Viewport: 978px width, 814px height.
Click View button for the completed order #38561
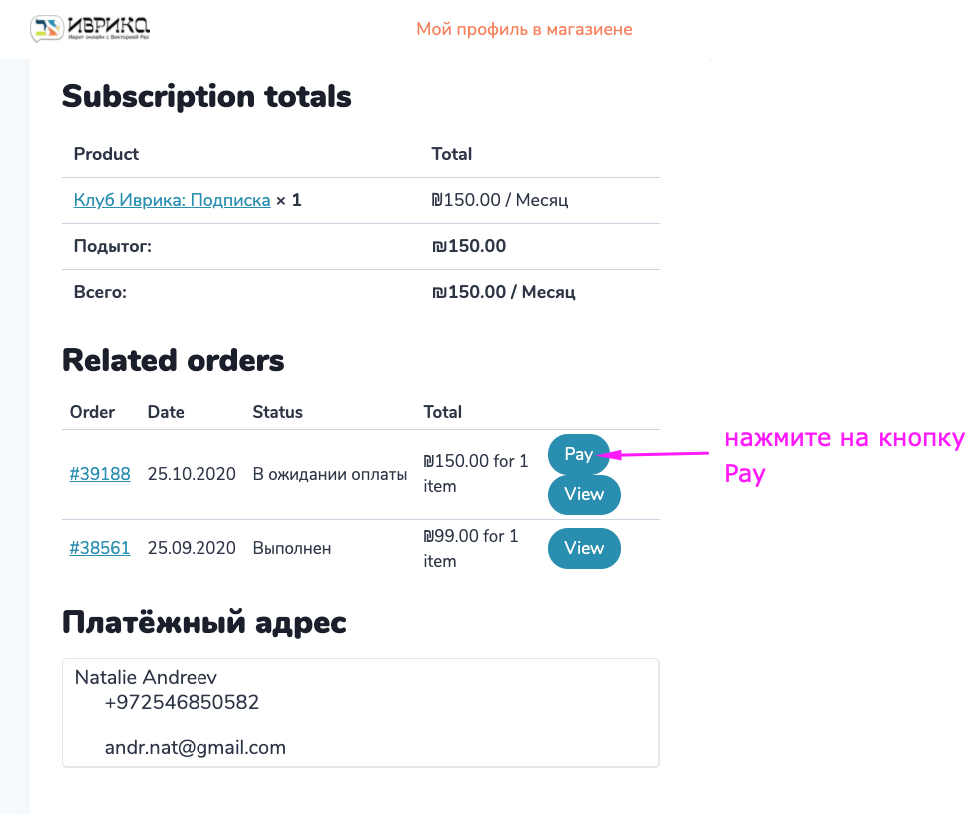tap(584, 548)
